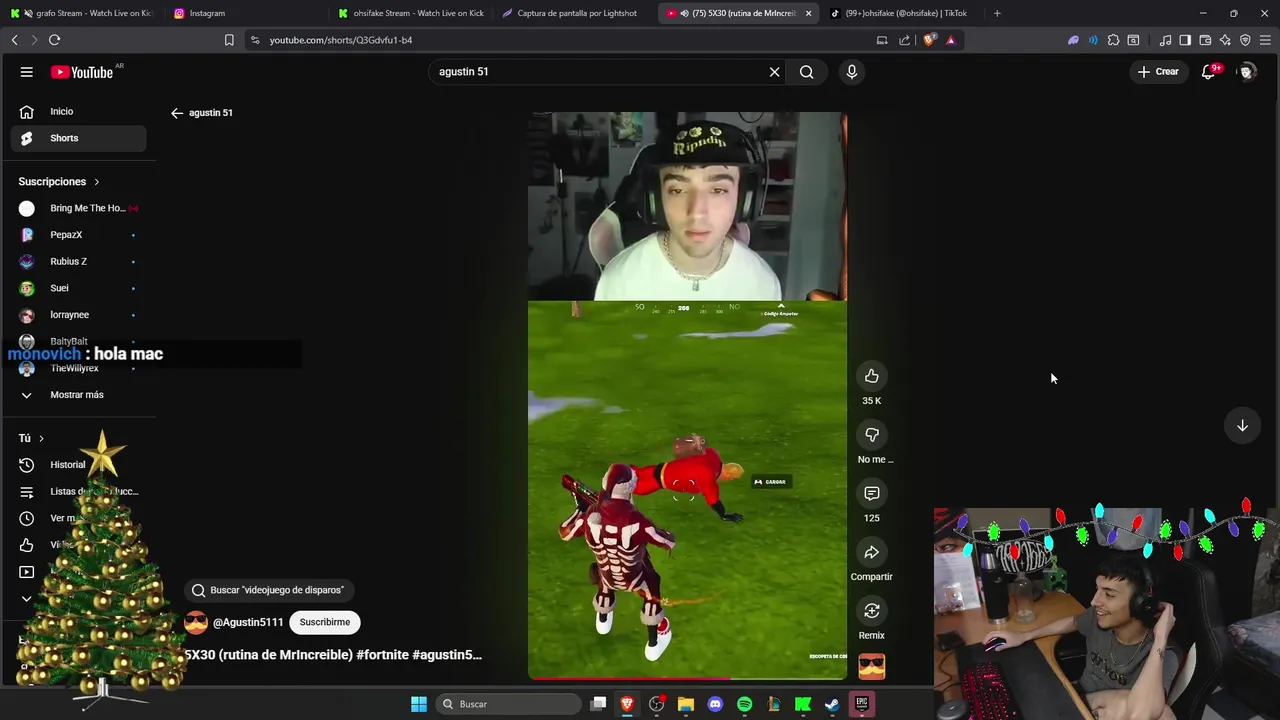Open Brave Leo AI sparkle icon
This screenshot has width=1280, height=720.
pos(1225,40)
